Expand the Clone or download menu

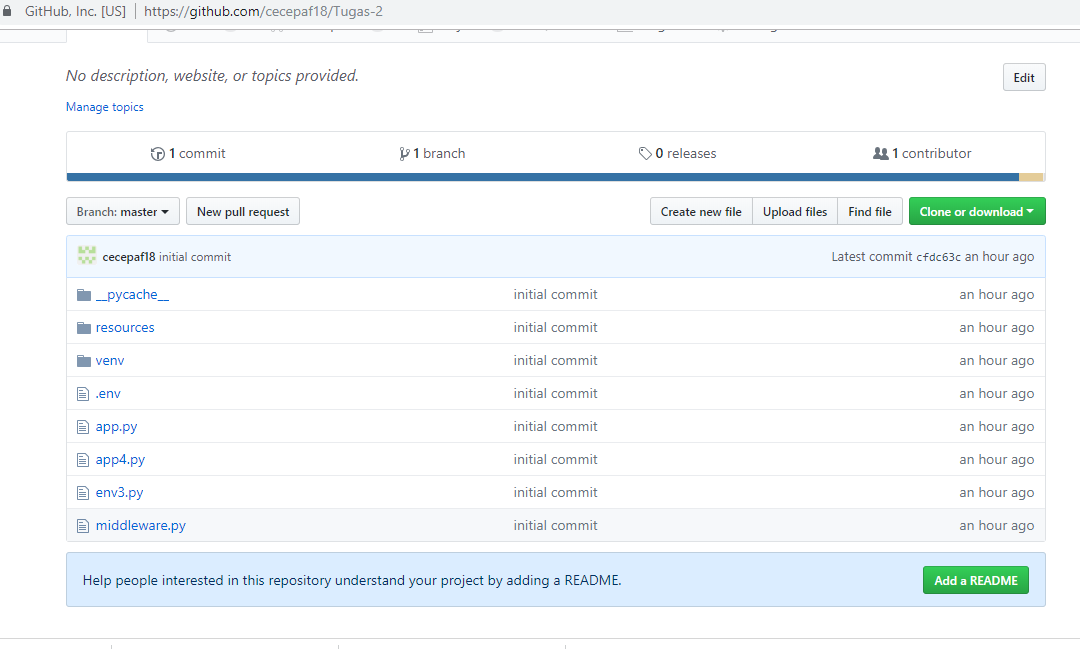coord(977,212)
